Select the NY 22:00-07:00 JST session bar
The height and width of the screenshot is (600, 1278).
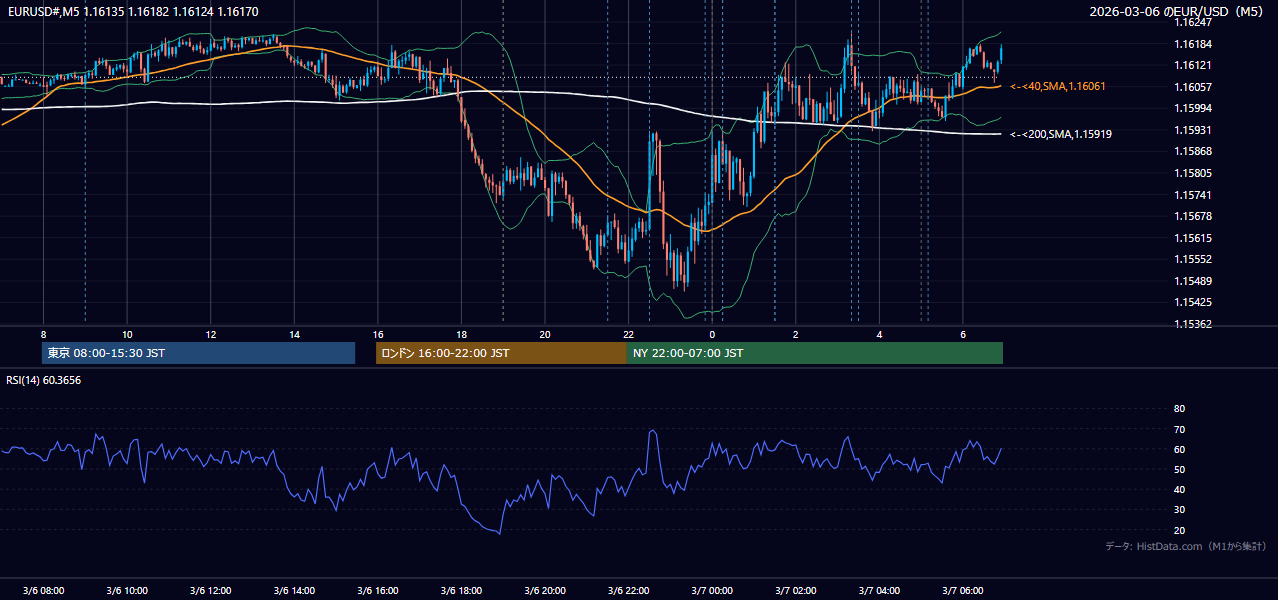(815, 353)
